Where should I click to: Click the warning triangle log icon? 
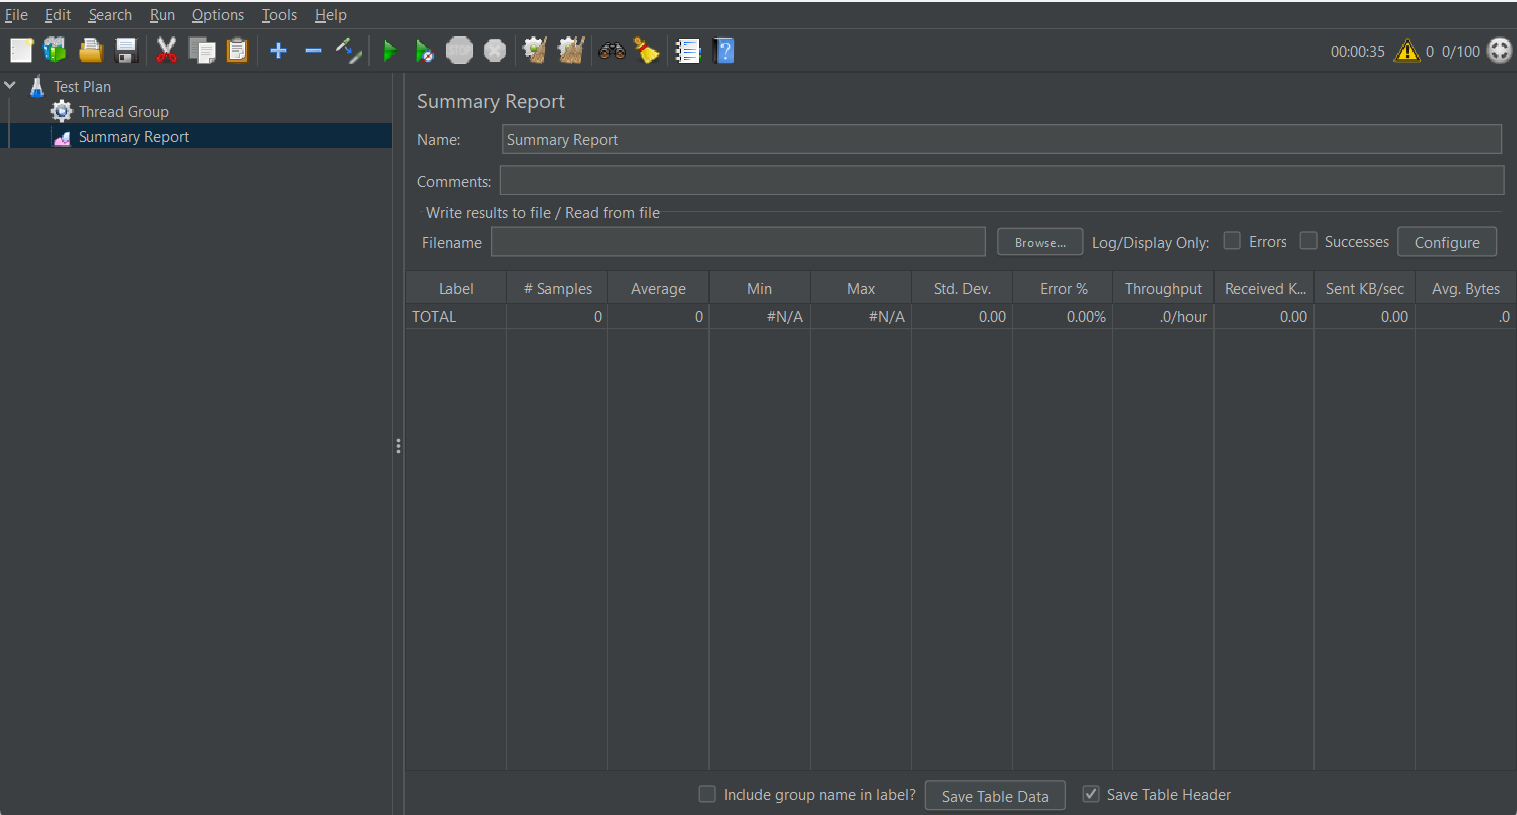[1407, 50]
